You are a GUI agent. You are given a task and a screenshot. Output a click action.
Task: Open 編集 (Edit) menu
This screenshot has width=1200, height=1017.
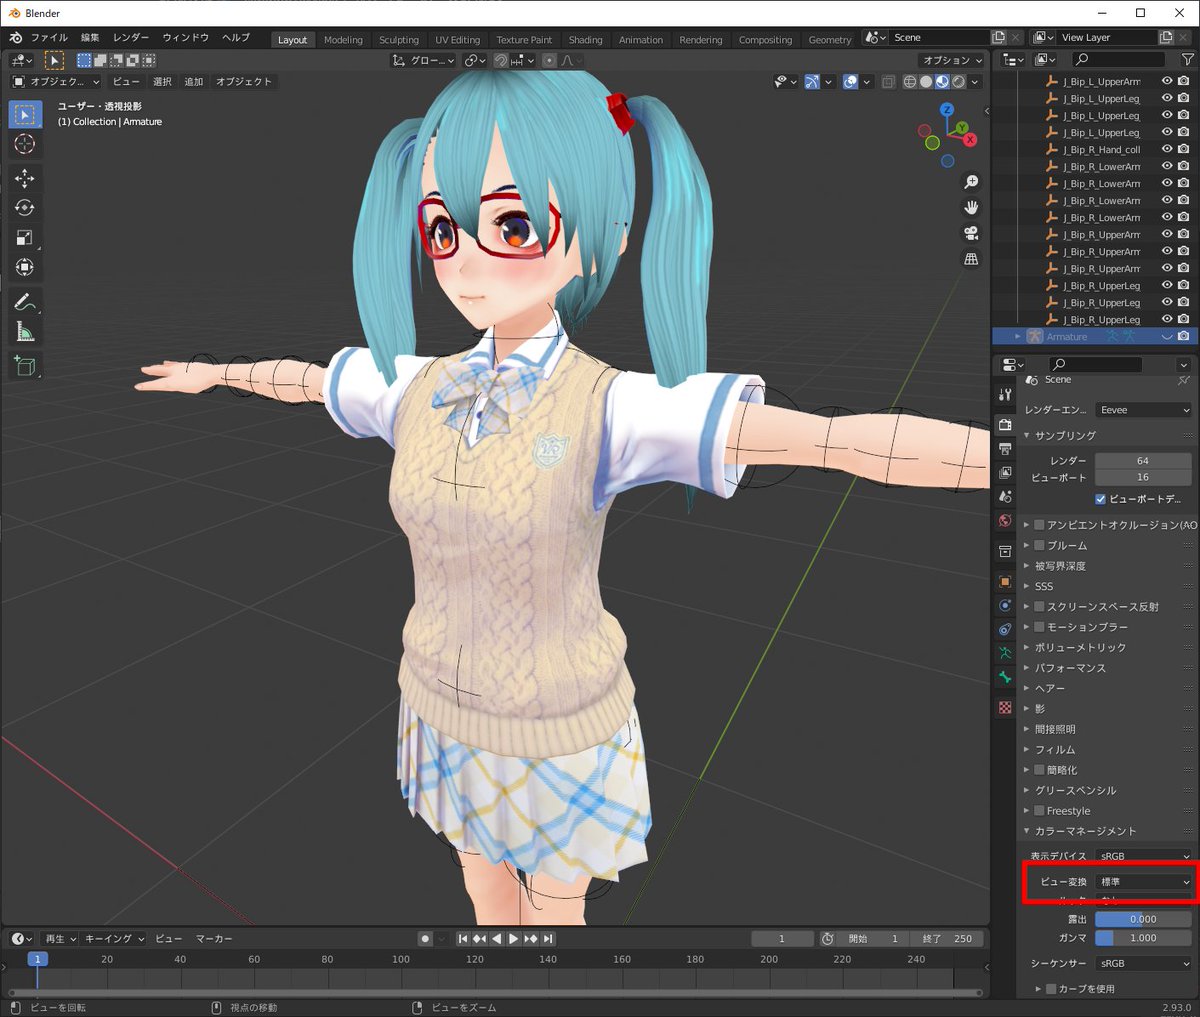90,38
